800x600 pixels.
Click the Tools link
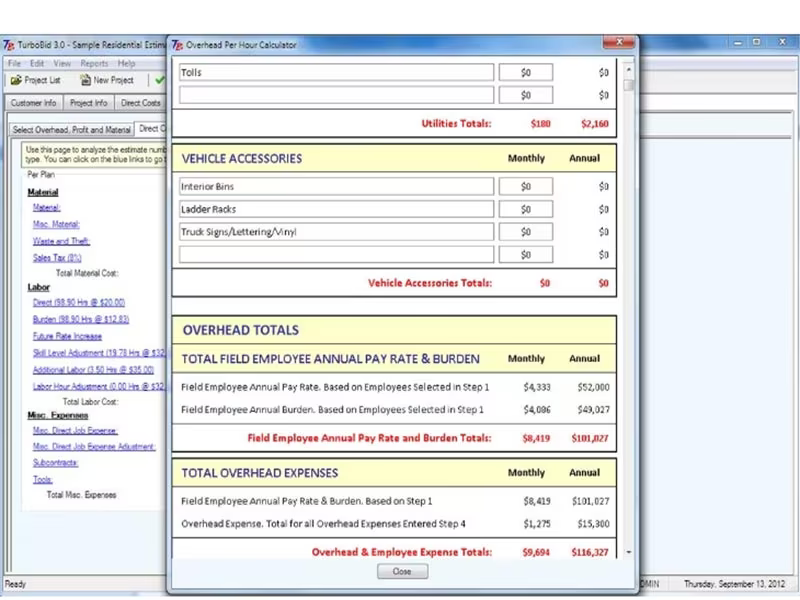tap(43, 480)
